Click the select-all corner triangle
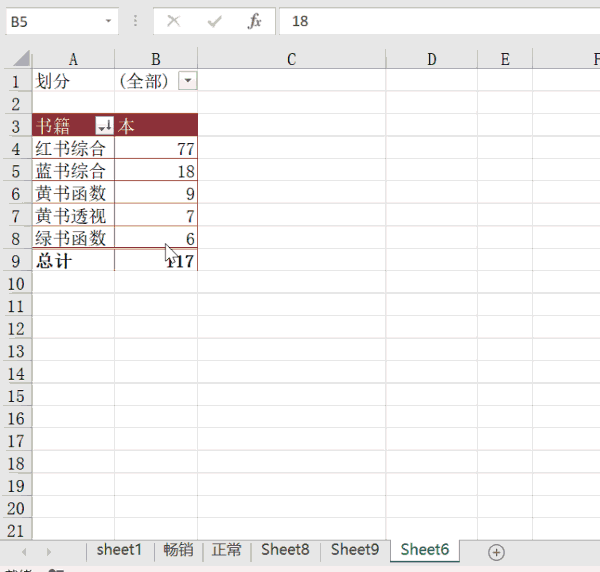600x572 pixels. (x=22, y=59)
